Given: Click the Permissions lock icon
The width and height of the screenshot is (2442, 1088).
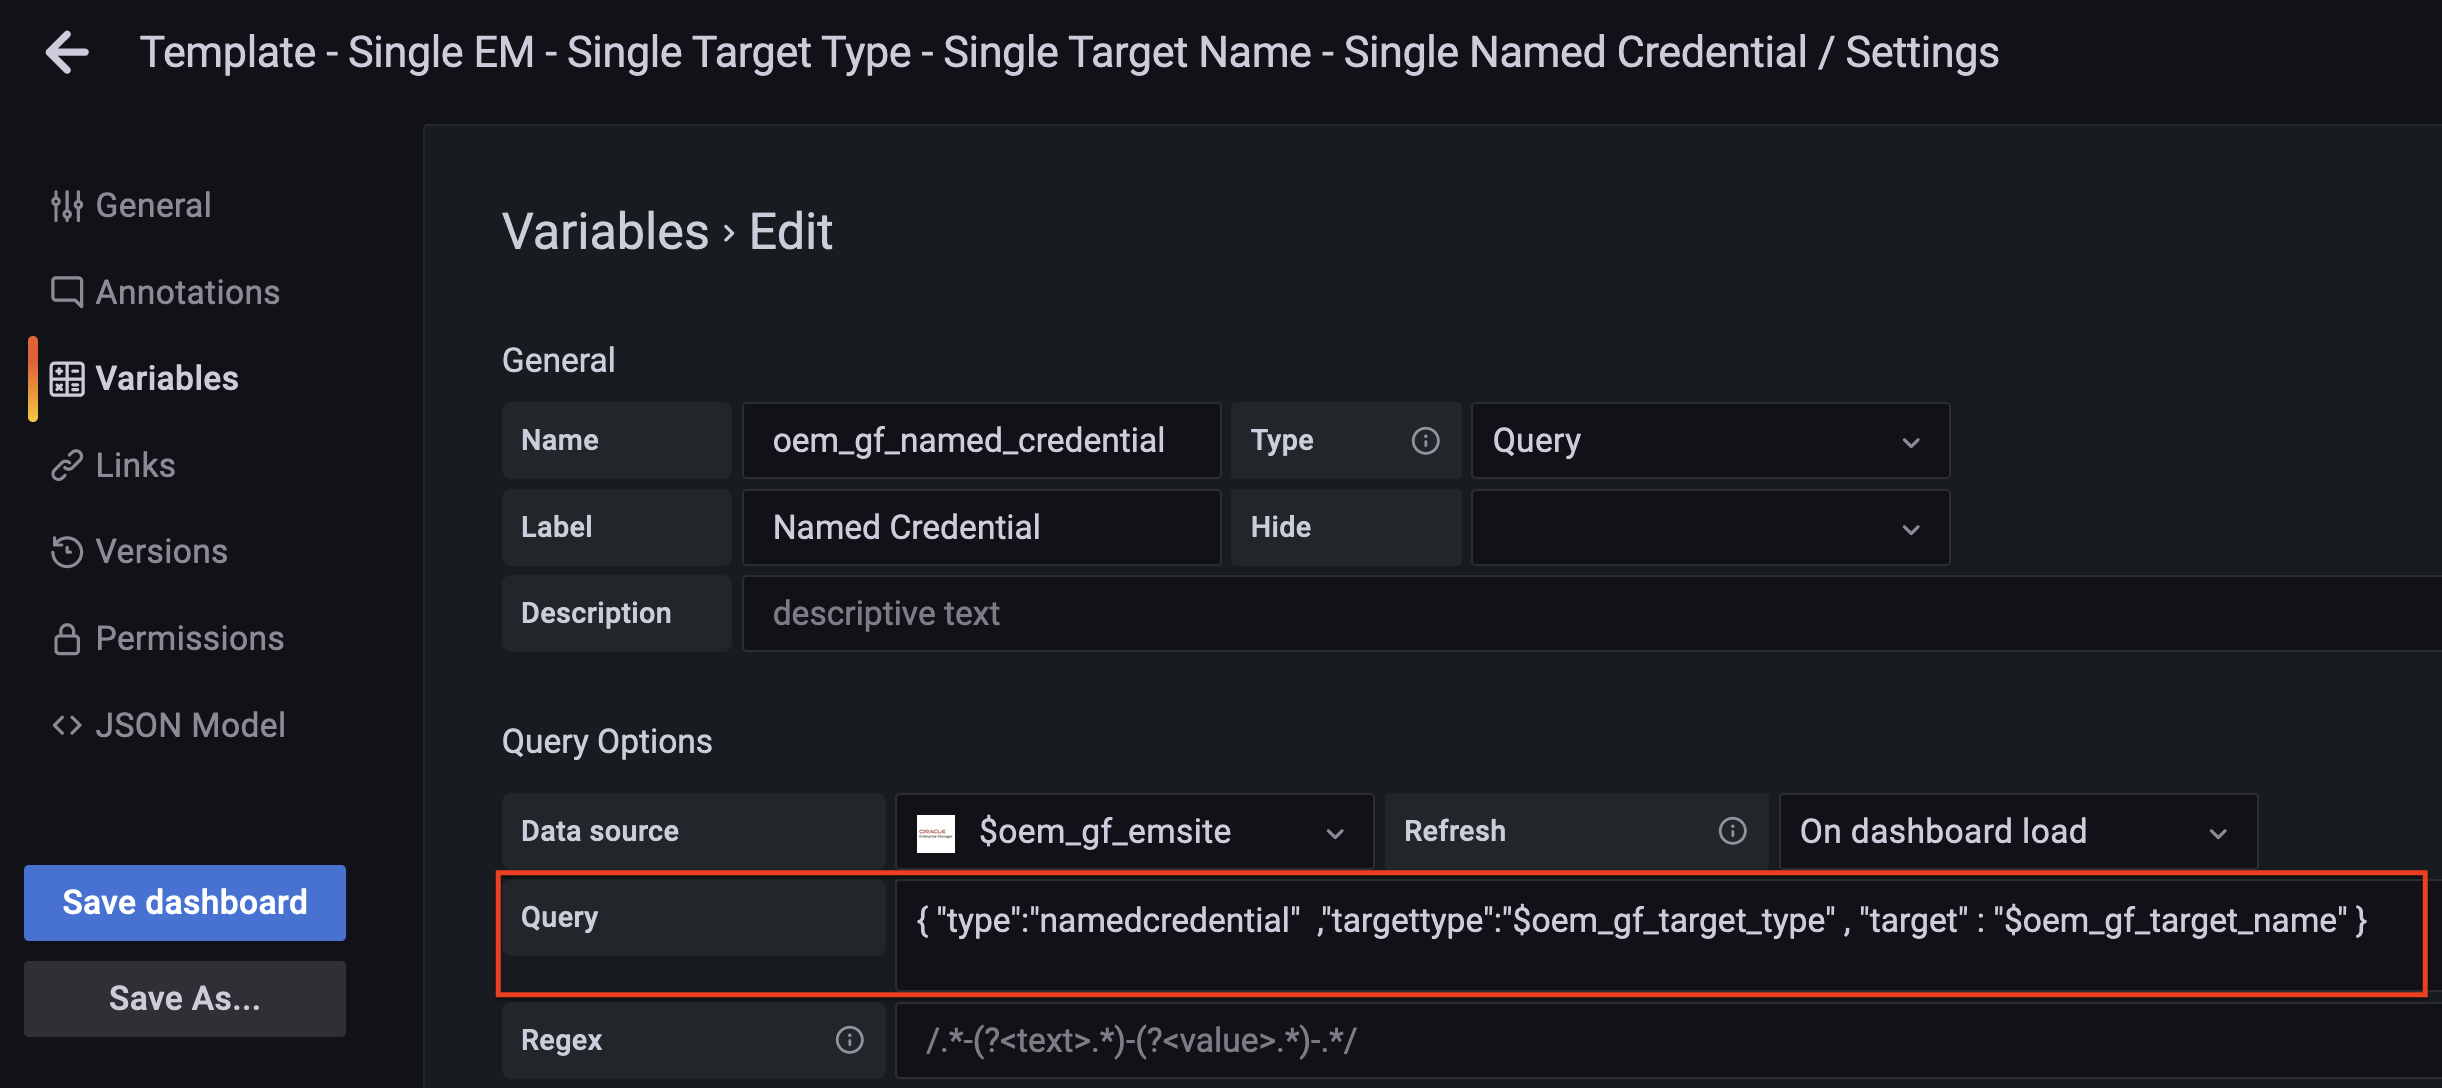Looking at the screenshot, I should (66, 639).
